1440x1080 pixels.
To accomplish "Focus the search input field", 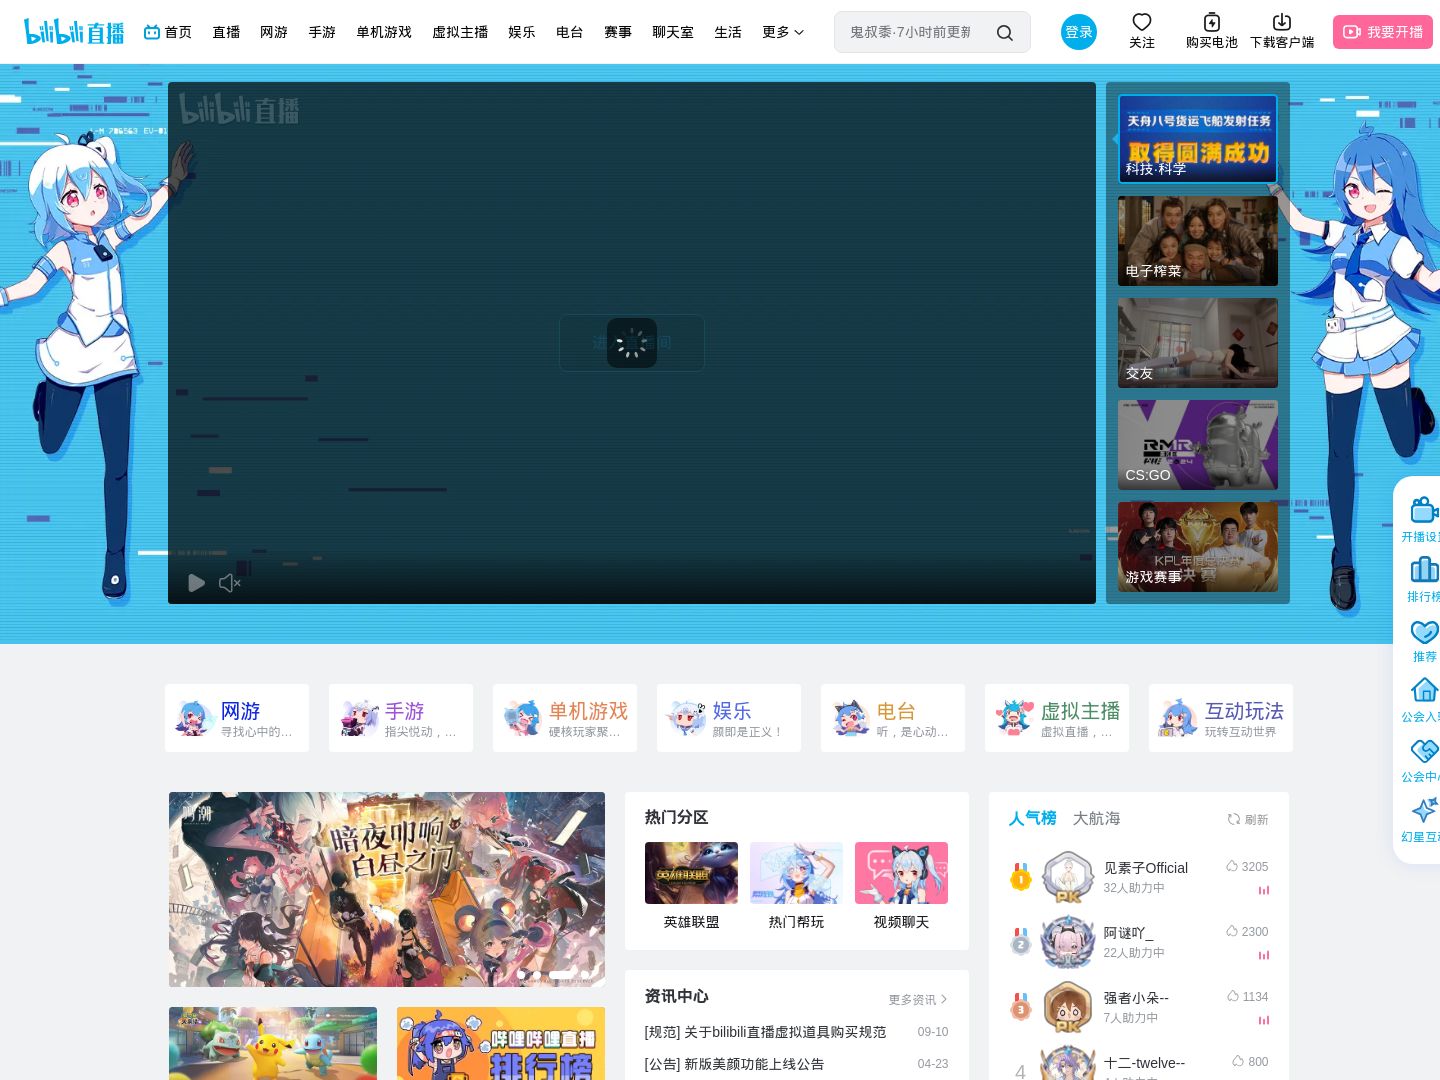I will [x=910, y=32].
